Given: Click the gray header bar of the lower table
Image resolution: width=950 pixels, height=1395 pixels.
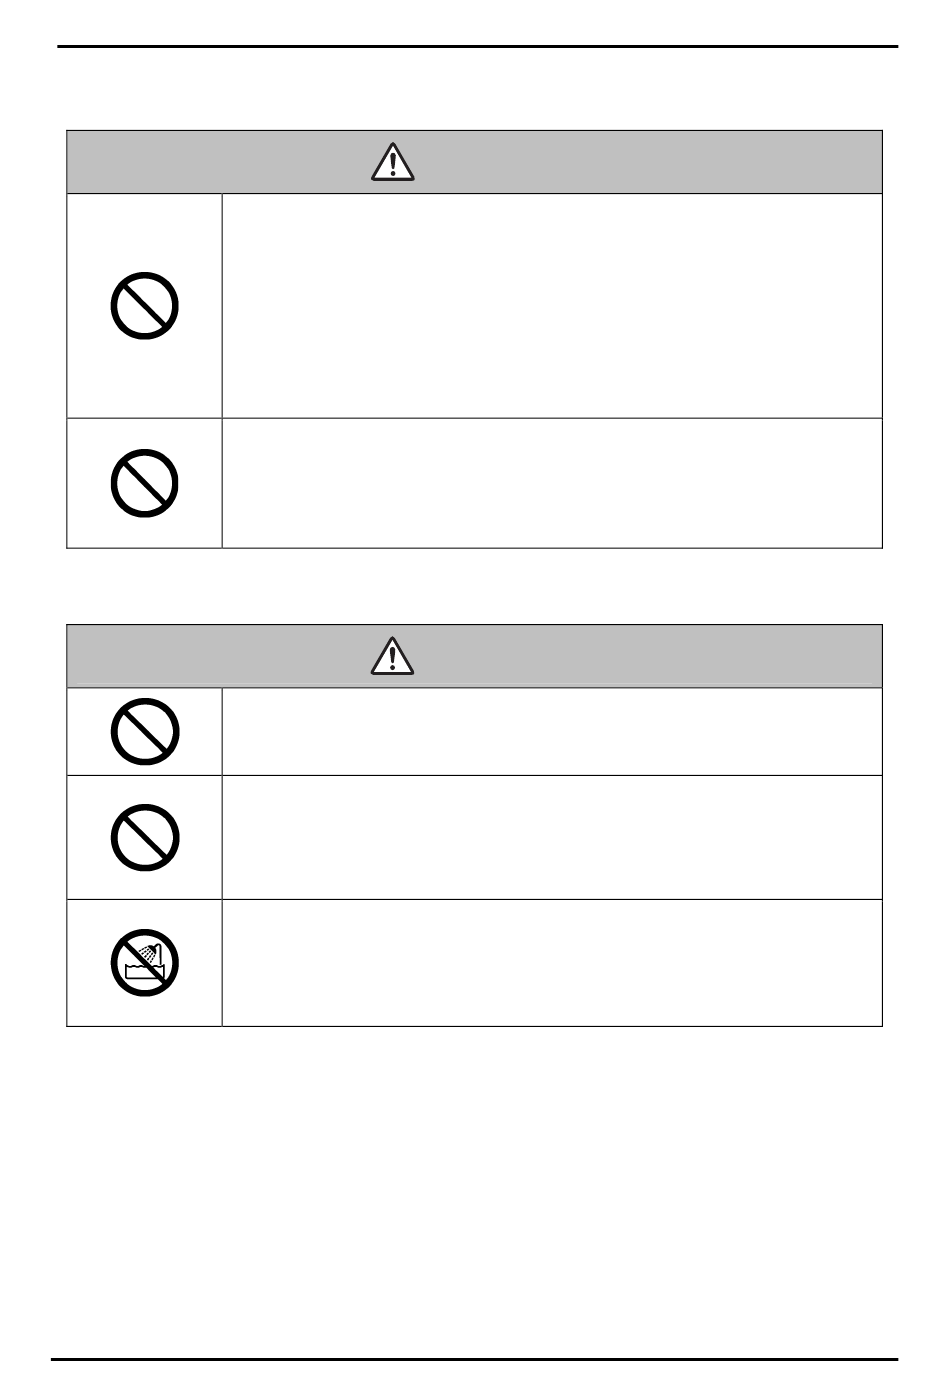Looking at the screenshot, I should (474, 656).
